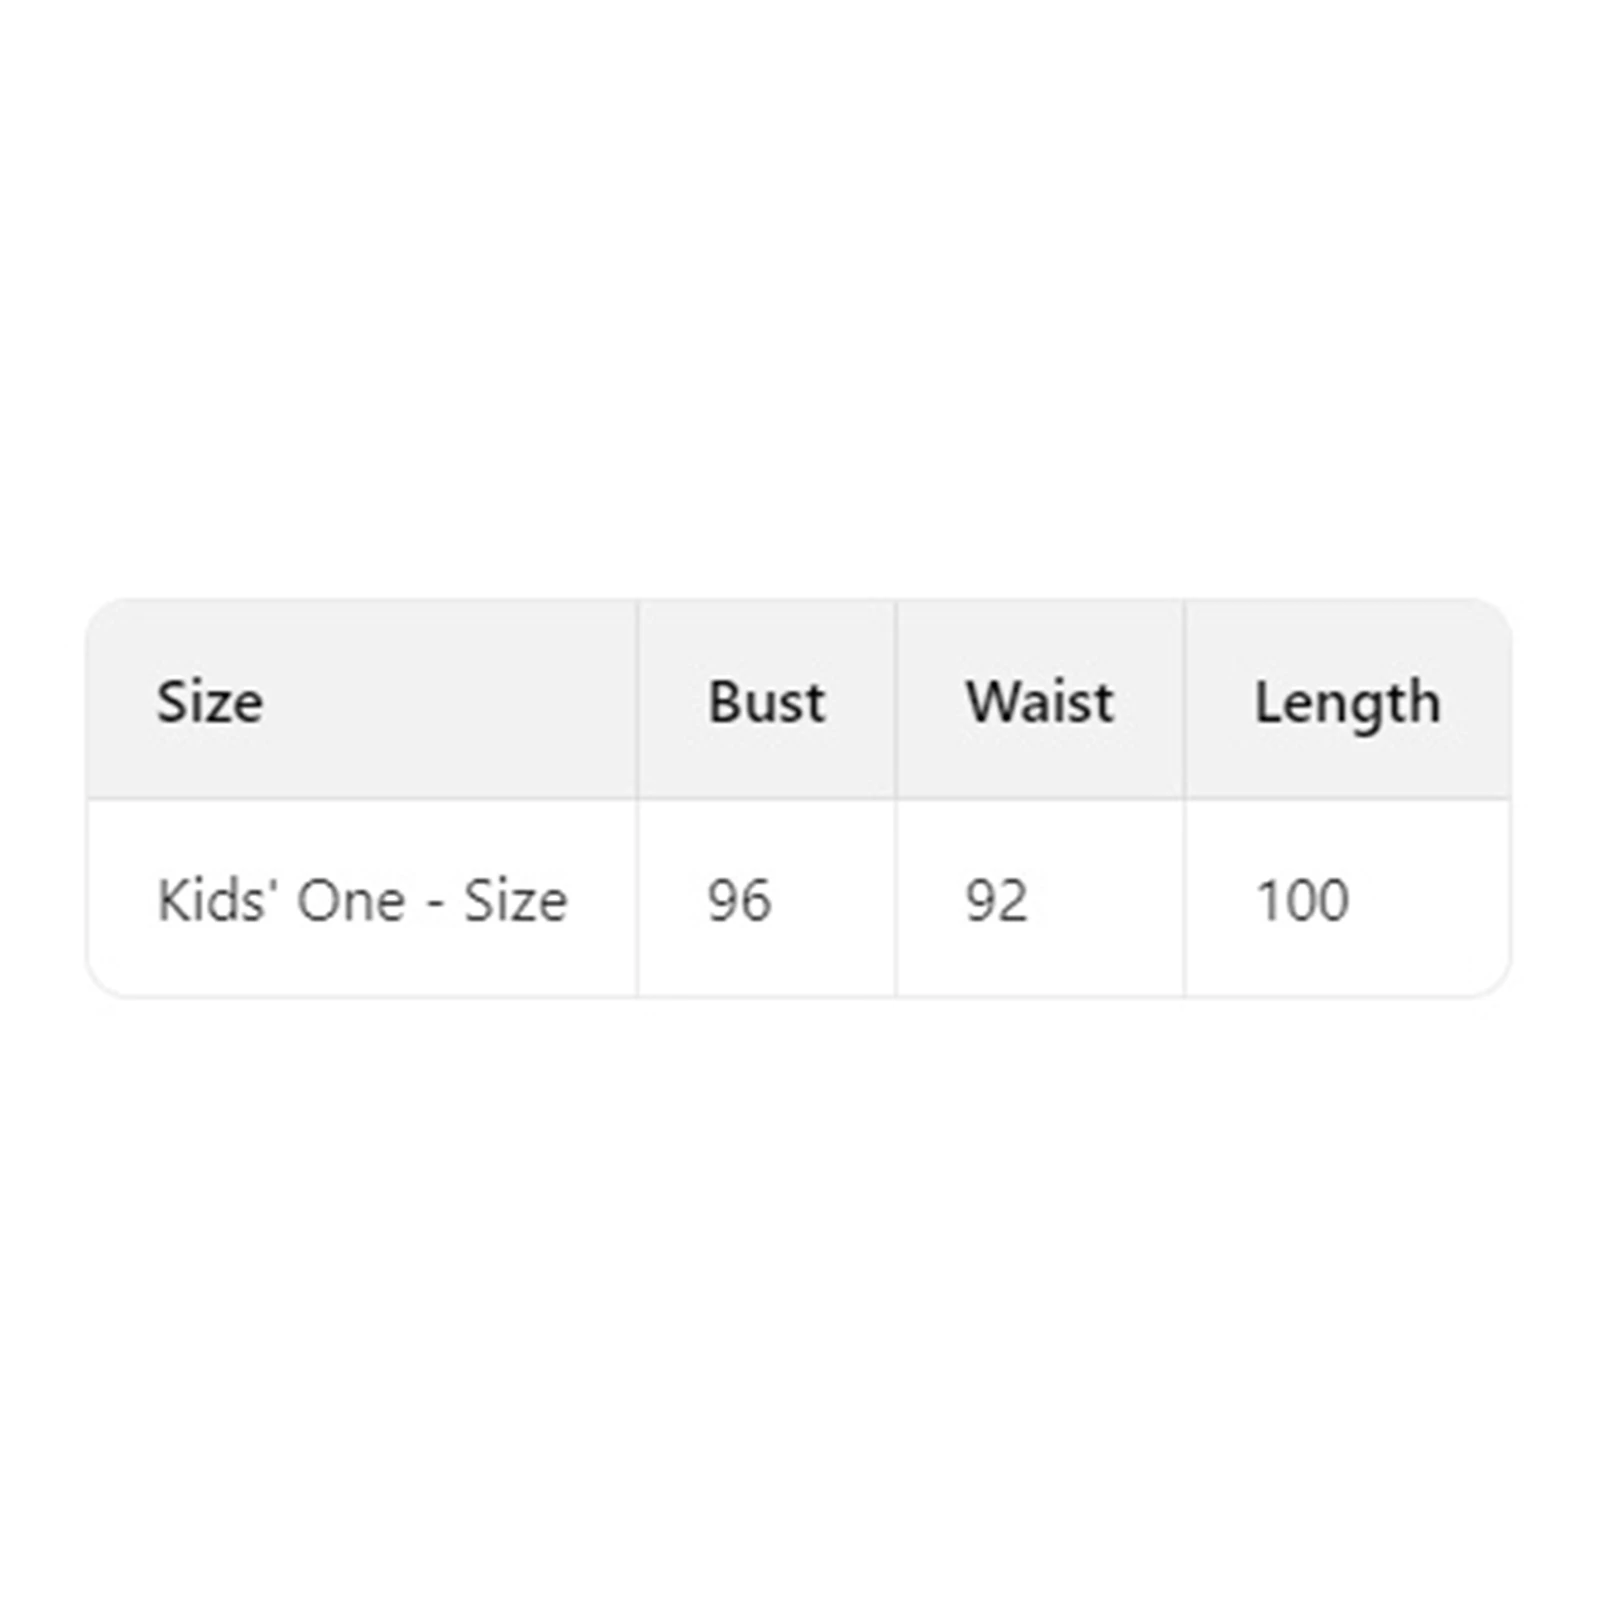
Task: Click the divider between Waist and Length headers
Action: point(1184,700)
